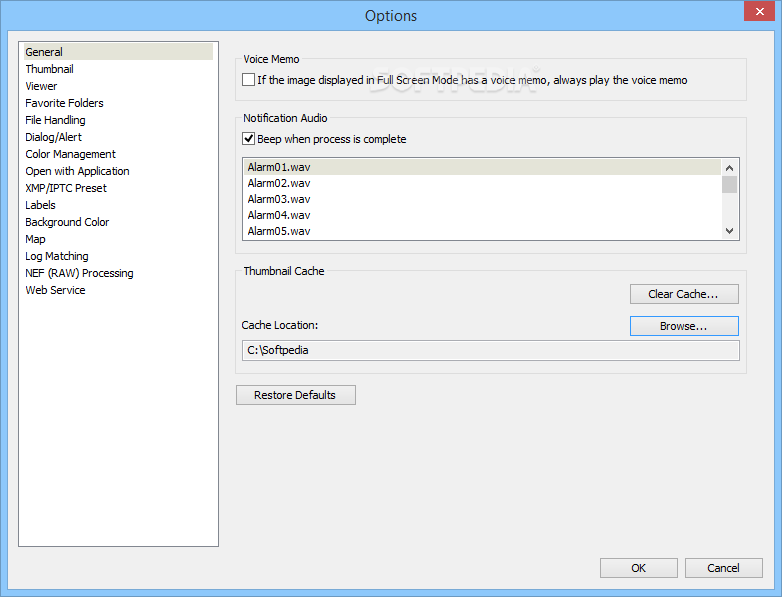Restore default settings

pos(296,395)
